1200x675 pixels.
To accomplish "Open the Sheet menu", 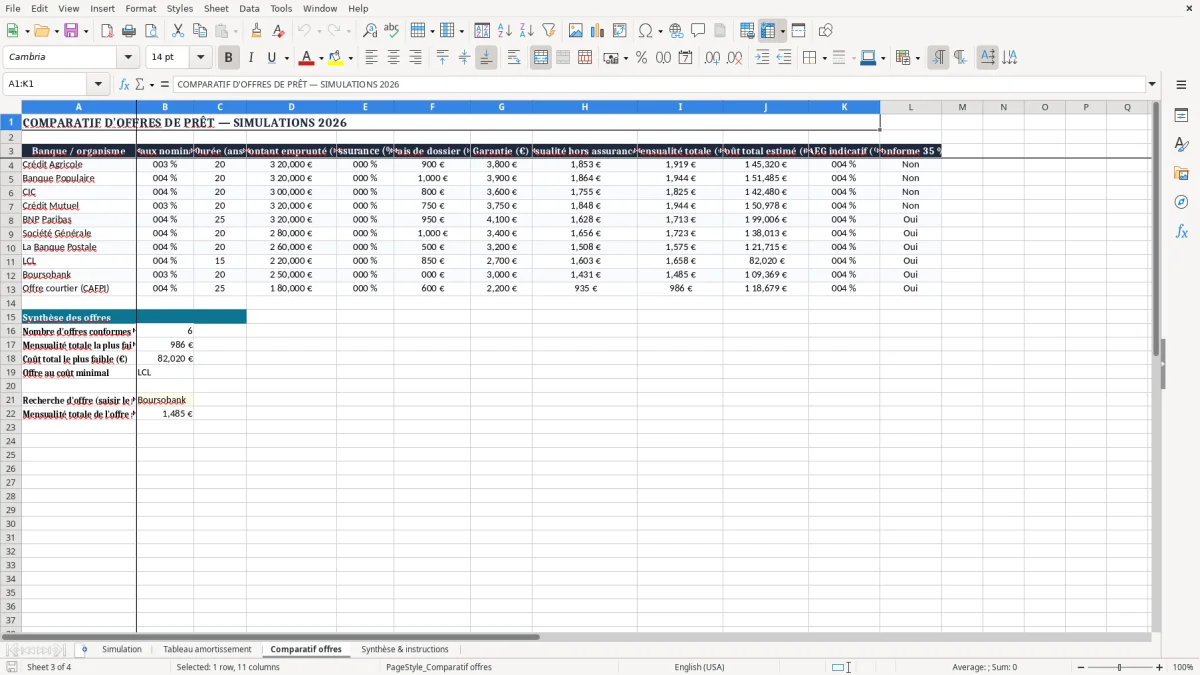I will pos(216,8).
